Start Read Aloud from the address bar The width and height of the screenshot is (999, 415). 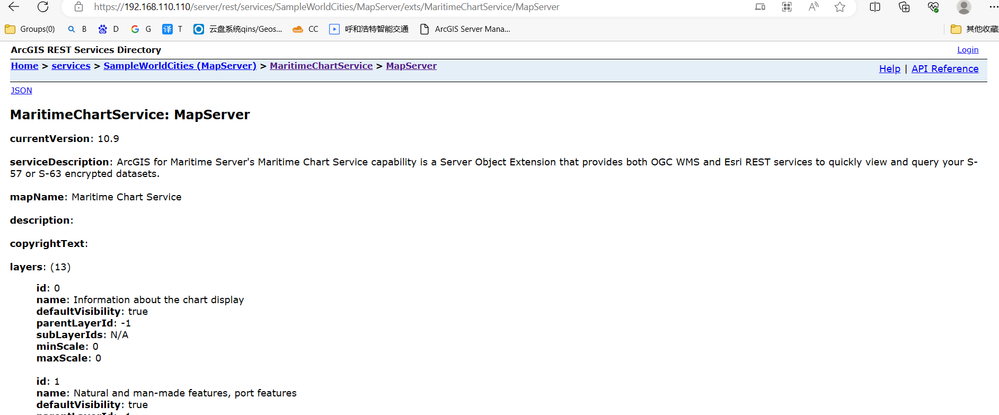(813, 7)
